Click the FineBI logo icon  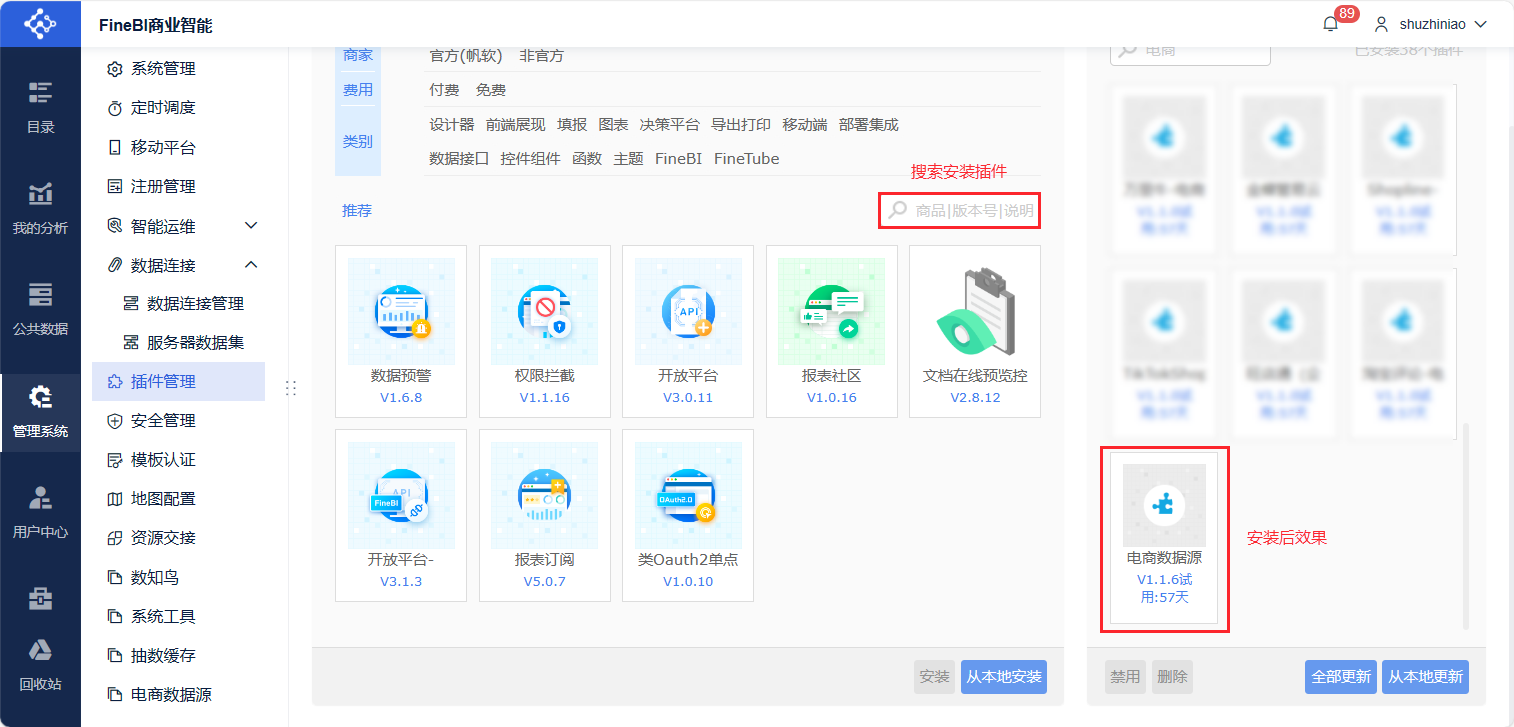click(x=40, y=23)
